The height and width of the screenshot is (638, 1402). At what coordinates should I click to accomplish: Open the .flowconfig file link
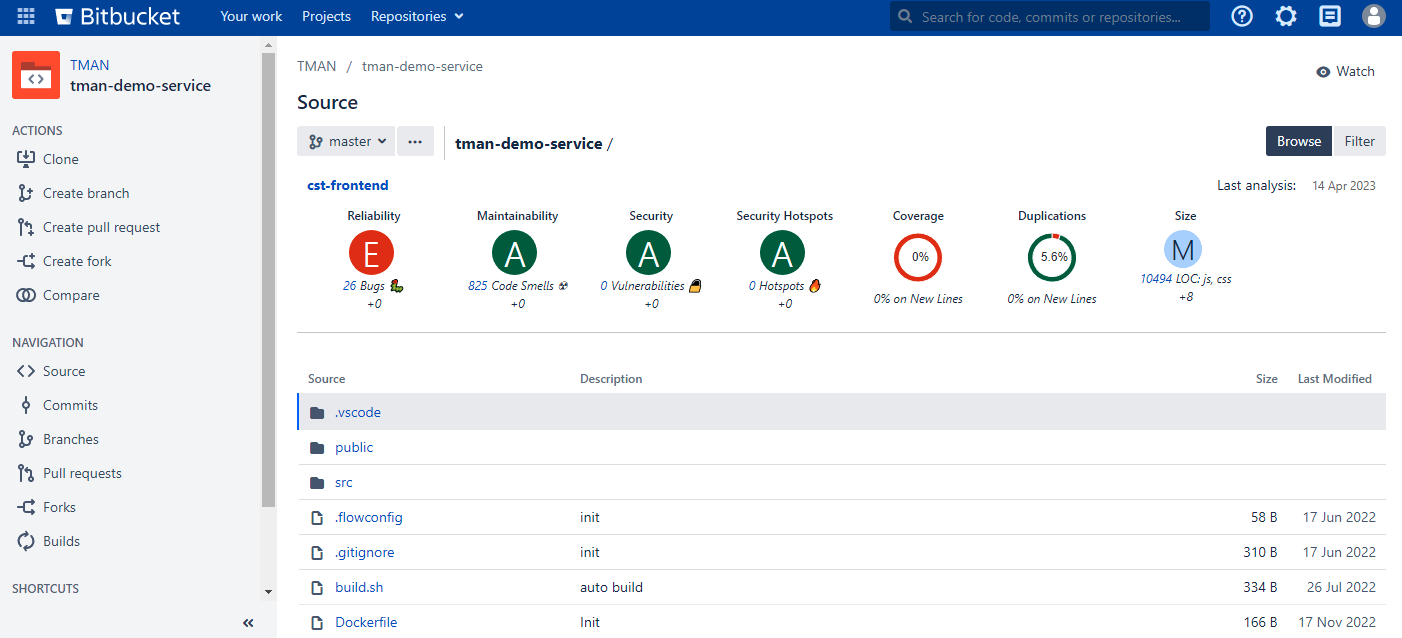click(x=369, y=518)
